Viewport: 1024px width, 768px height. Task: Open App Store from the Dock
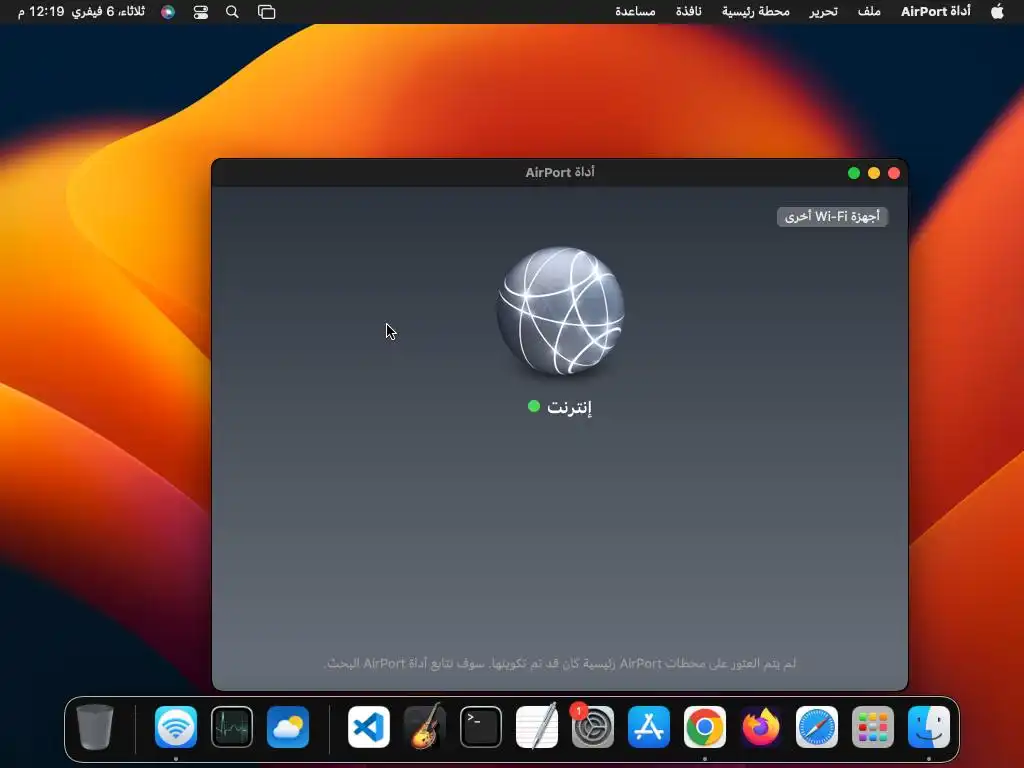point(648,727)
